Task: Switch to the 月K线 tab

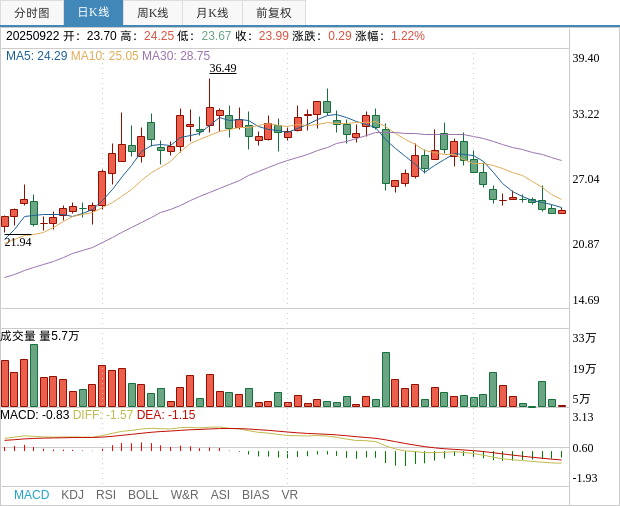Action: [x=212, y=13]
